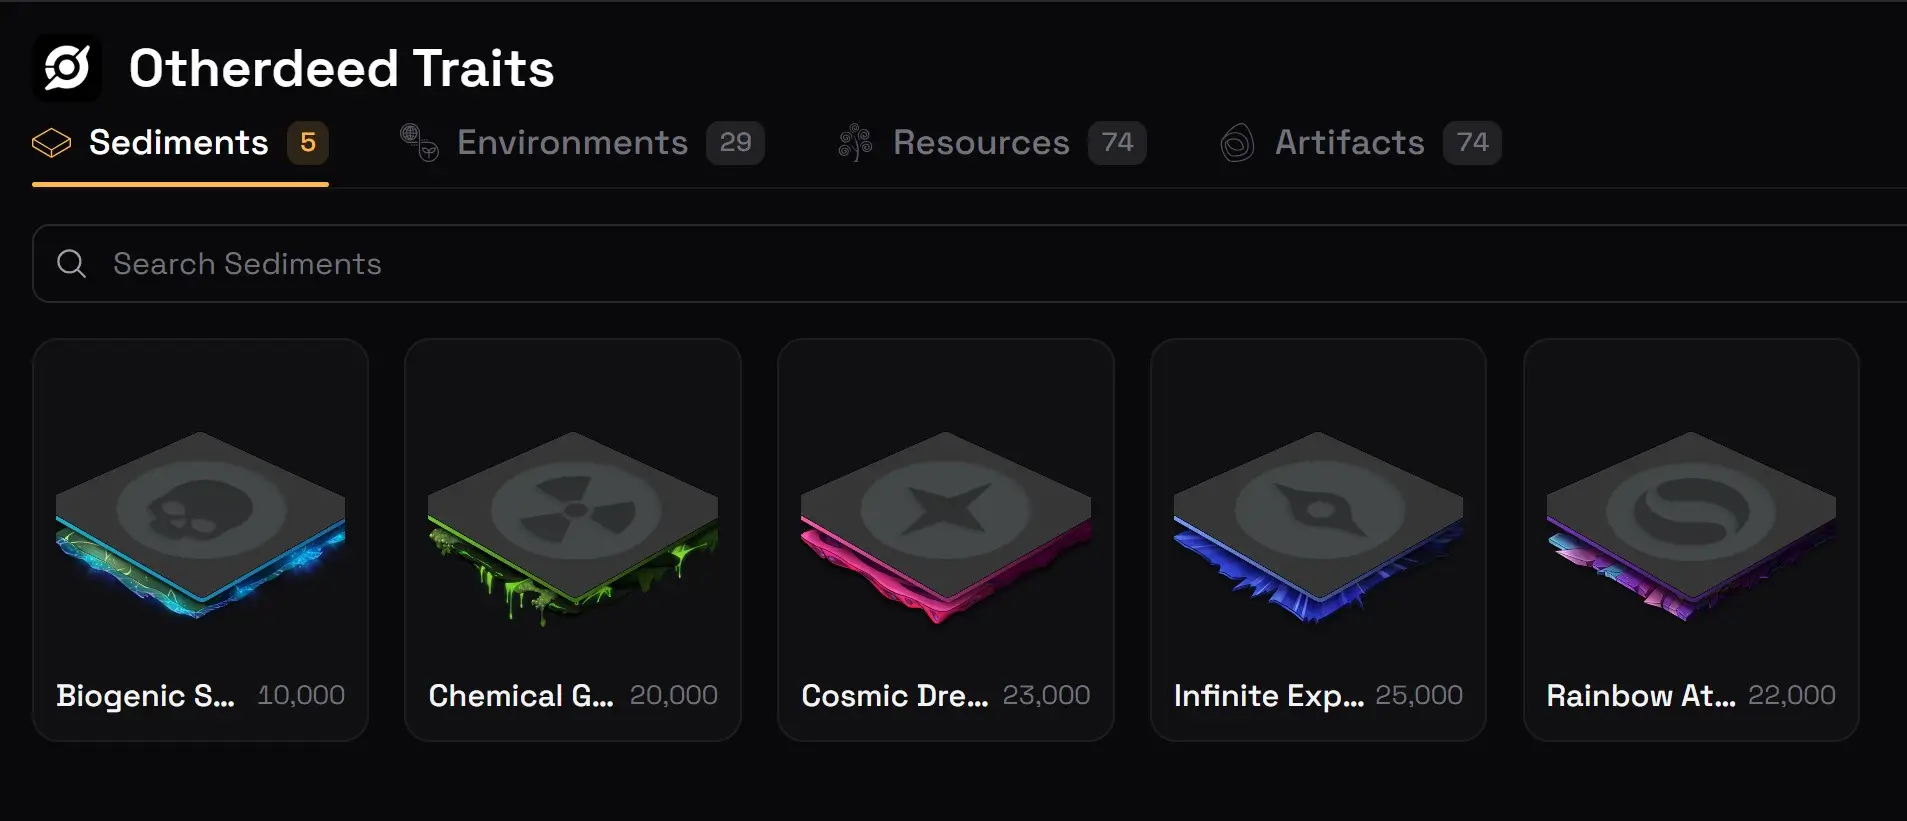Click the search magnifier icon

[x=71, y=264]
